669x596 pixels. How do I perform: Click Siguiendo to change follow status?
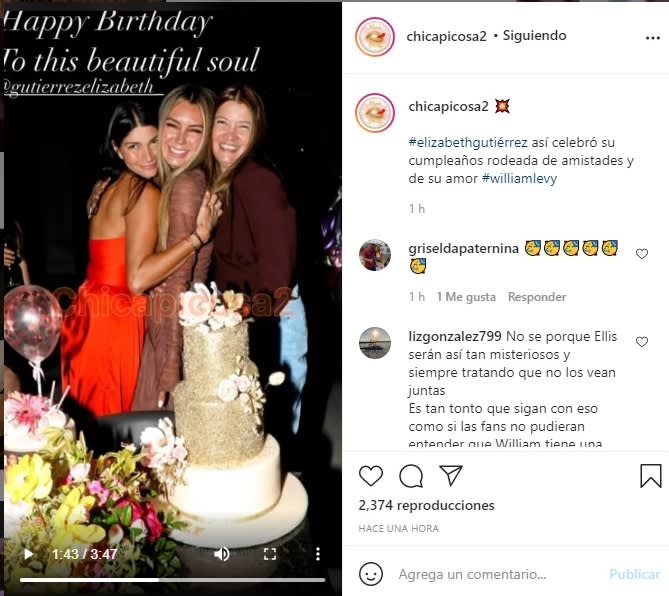tap(534, 36)
